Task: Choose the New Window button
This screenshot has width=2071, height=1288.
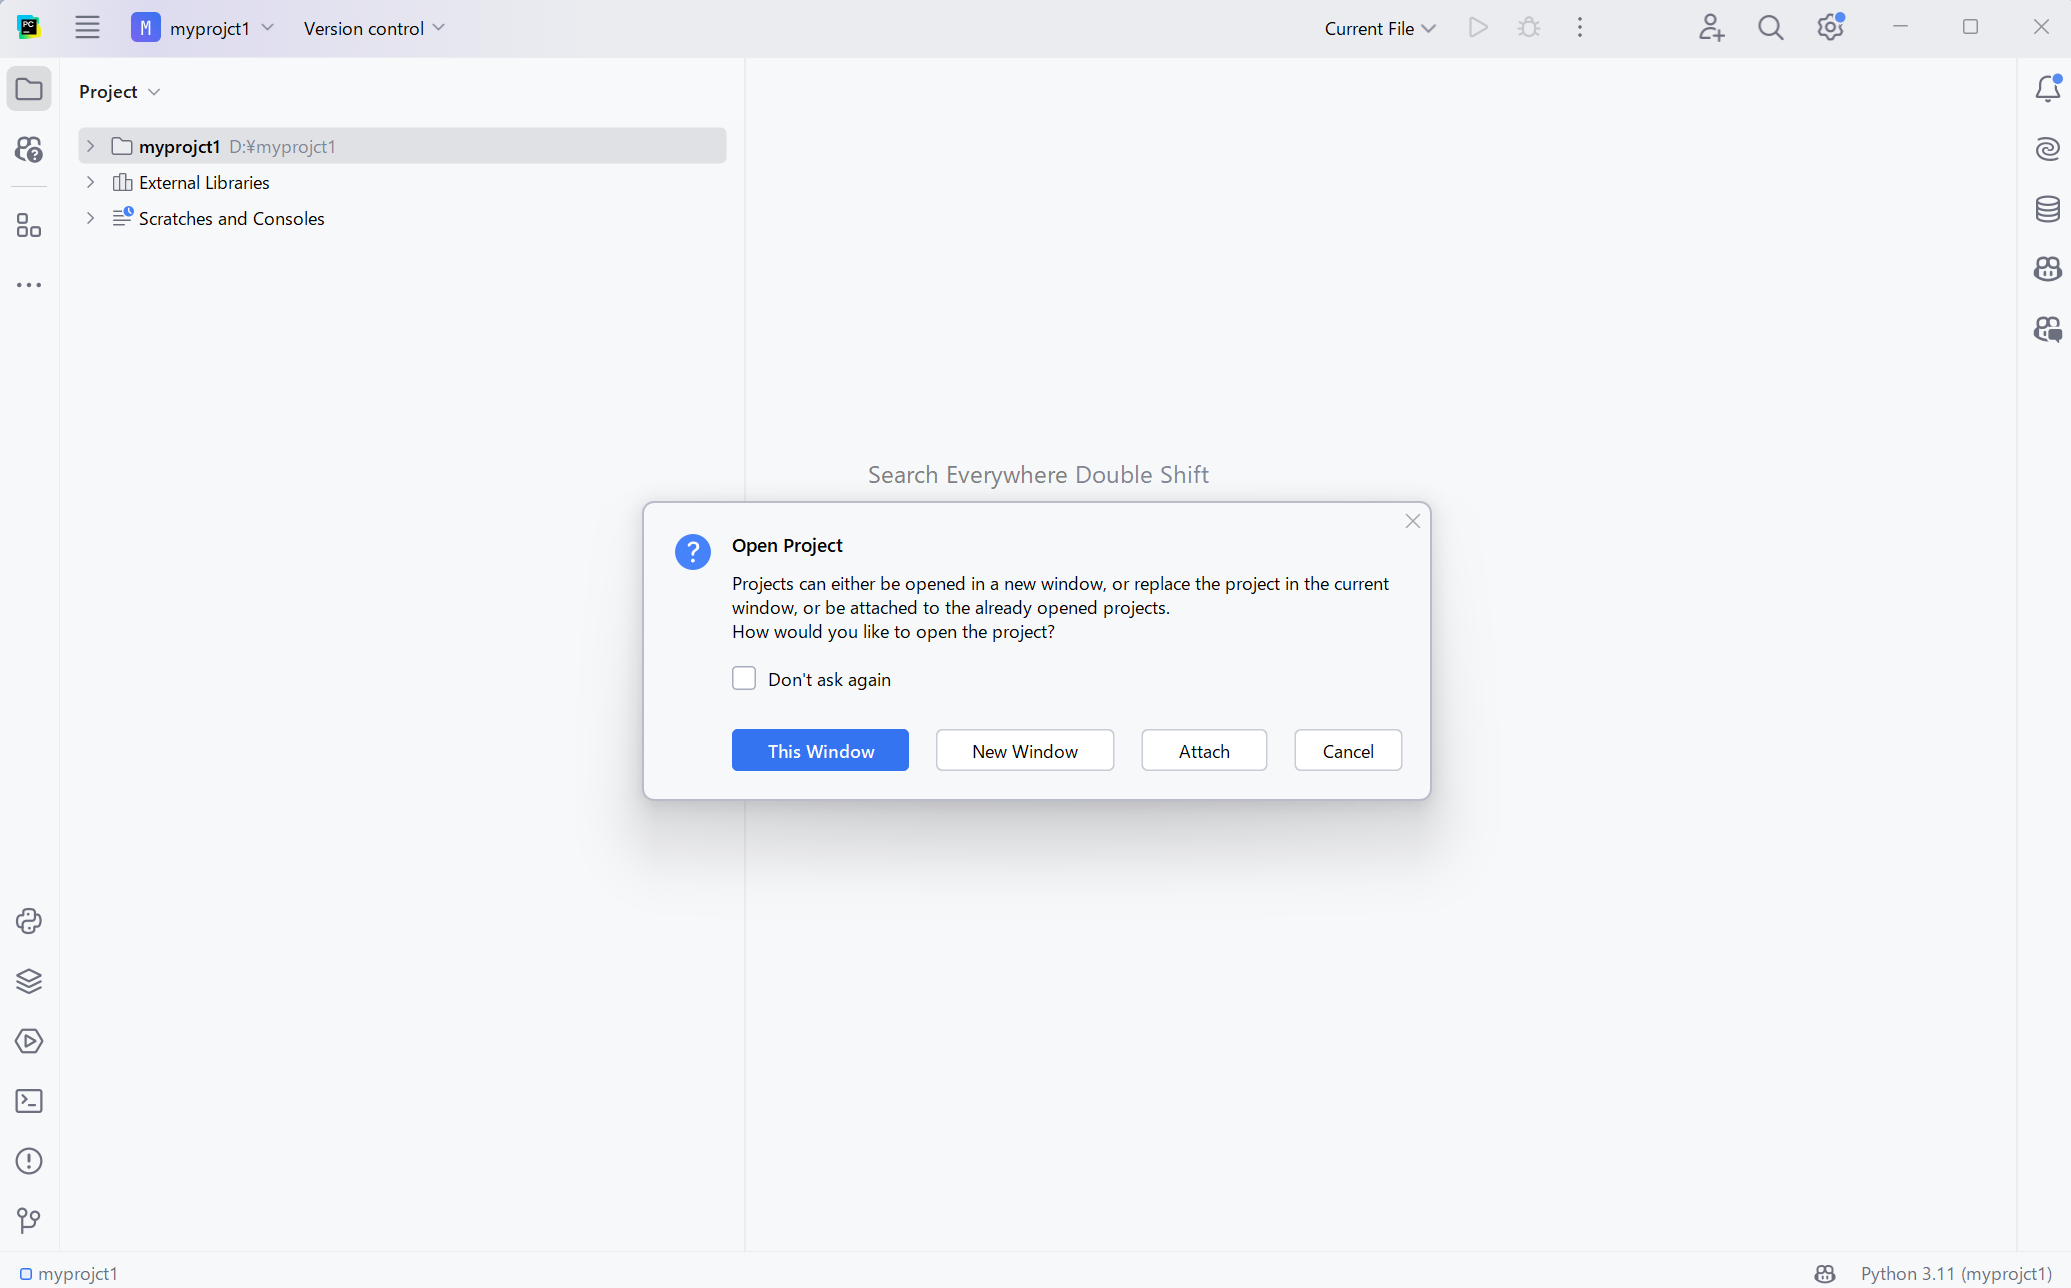Action: pyautogui.click(x=1024, y=750)
